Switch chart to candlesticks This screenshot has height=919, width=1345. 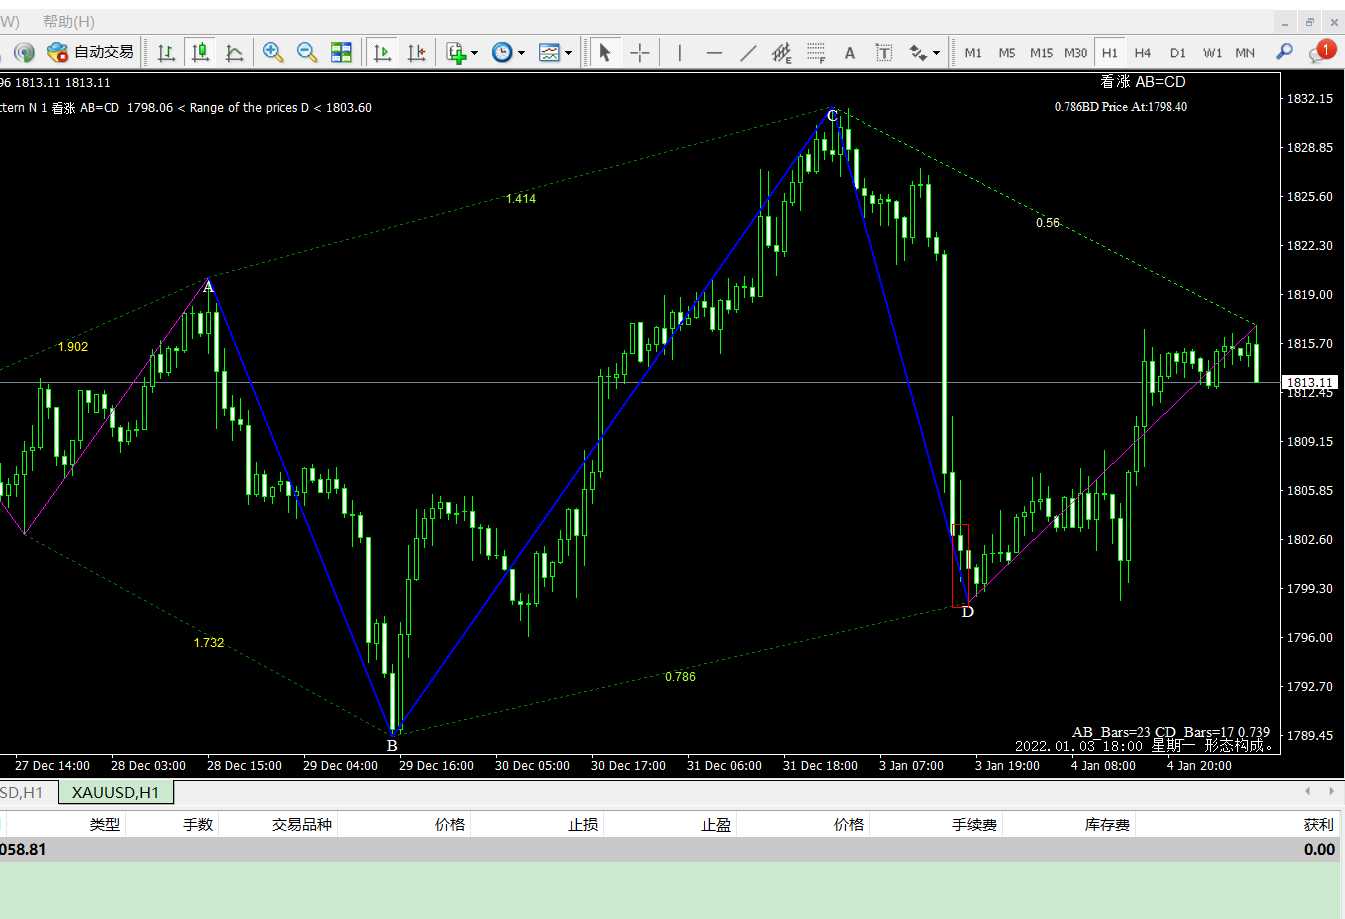point(201,53)
